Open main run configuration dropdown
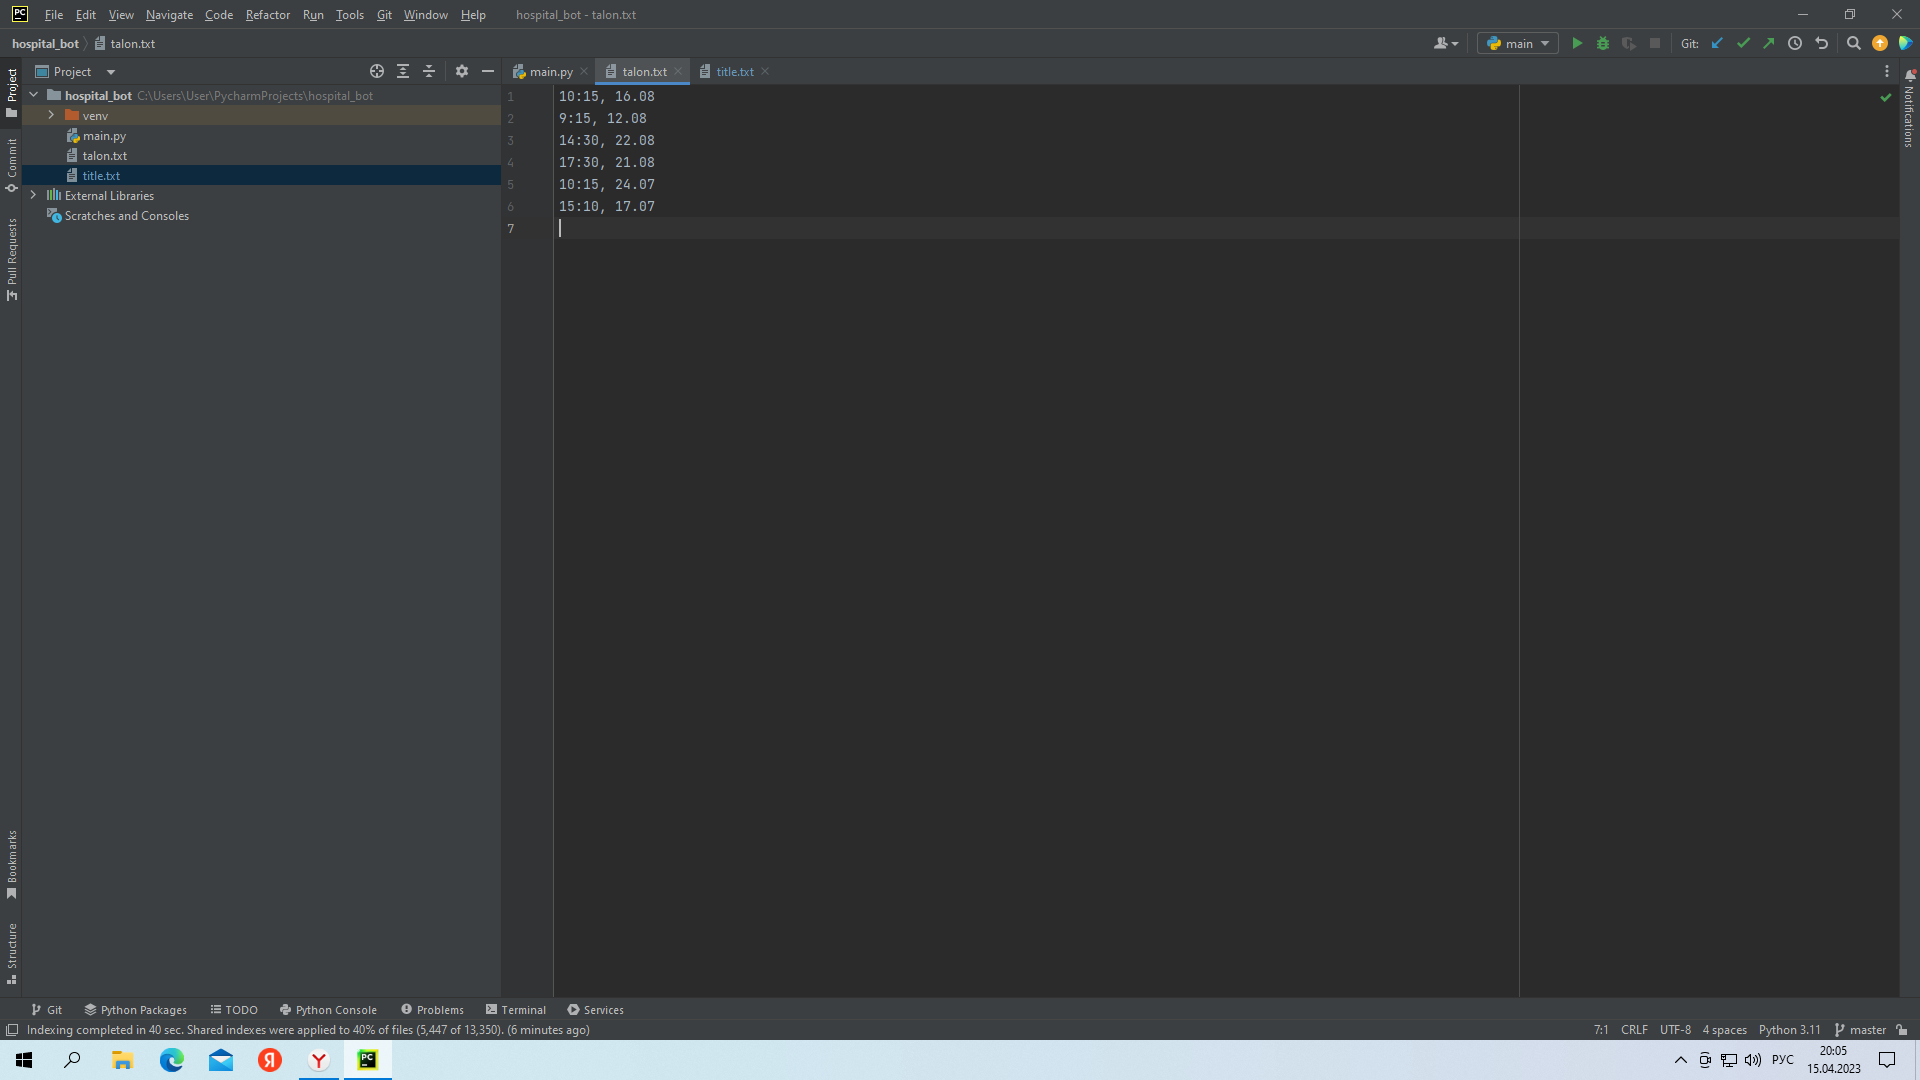The image size is (1920, 1080). [1517, 43]
